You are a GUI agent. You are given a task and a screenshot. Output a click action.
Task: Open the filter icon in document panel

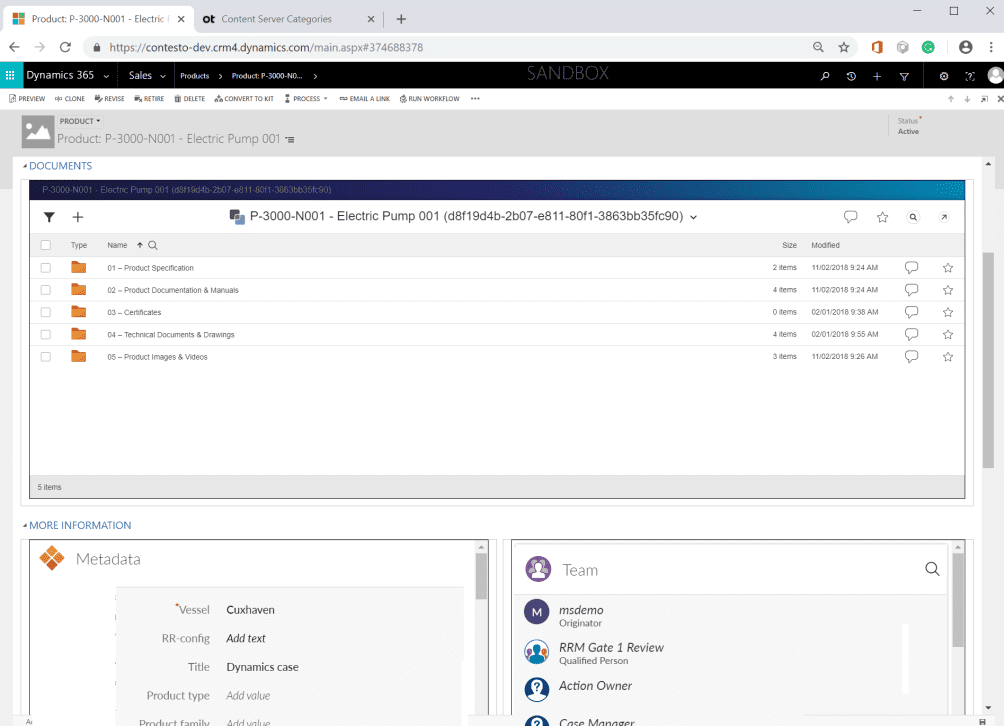pyautogui.click(x=48, y=217)
